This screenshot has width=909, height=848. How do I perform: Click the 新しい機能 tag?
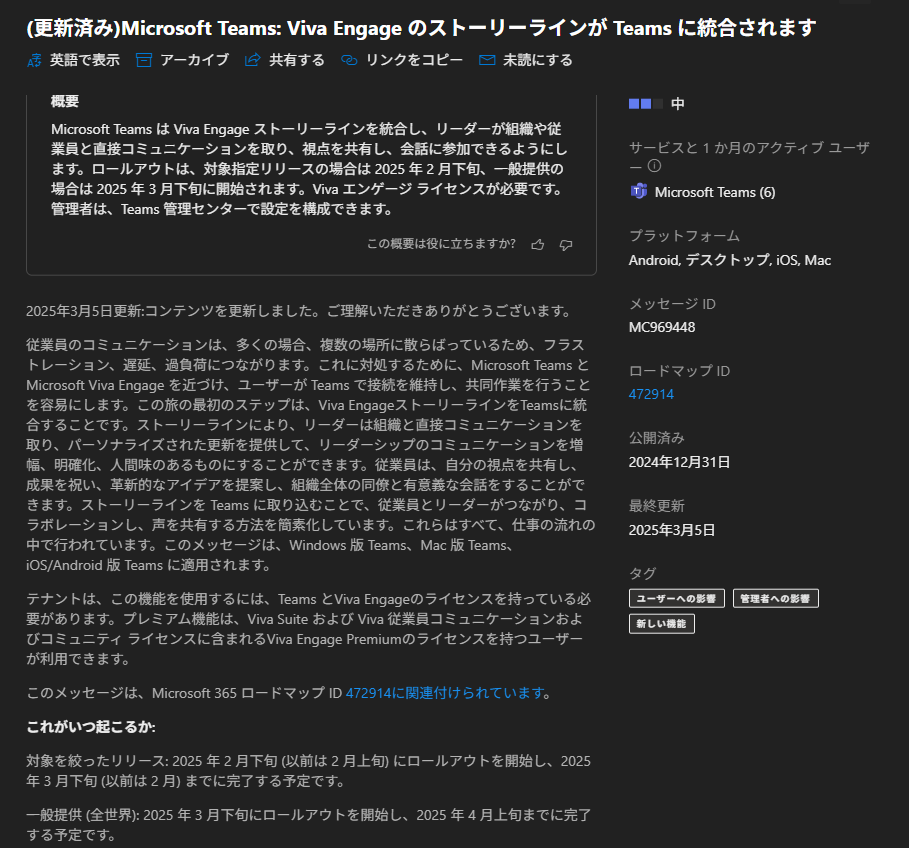pos(661,624)
